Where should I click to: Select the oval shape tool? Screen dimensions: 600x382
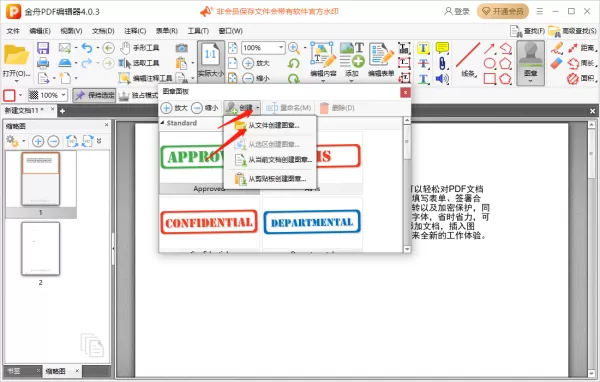coord(489,63)
